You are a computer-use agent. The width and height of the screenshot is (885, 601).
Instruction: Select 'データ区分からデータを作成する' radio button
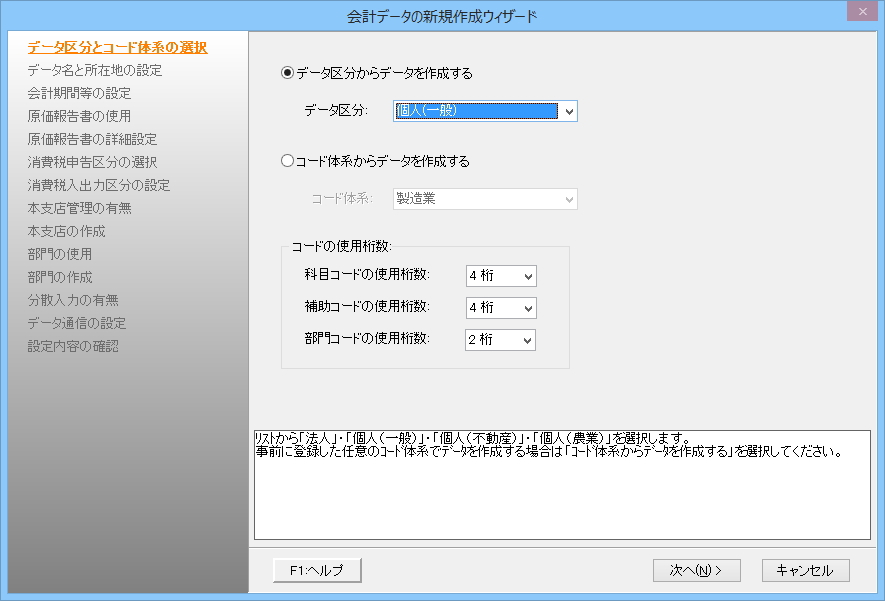pos(289,73)
